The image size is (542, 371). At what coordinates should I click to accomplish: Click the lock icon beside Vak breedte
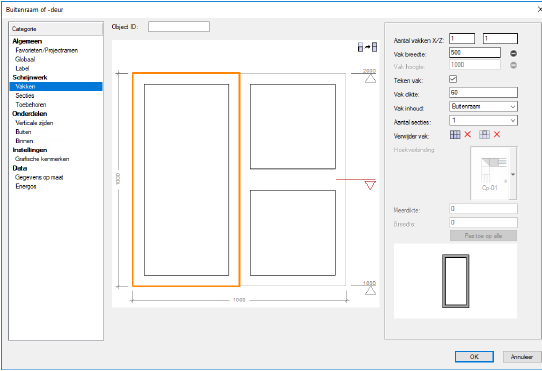click(513, 53)
